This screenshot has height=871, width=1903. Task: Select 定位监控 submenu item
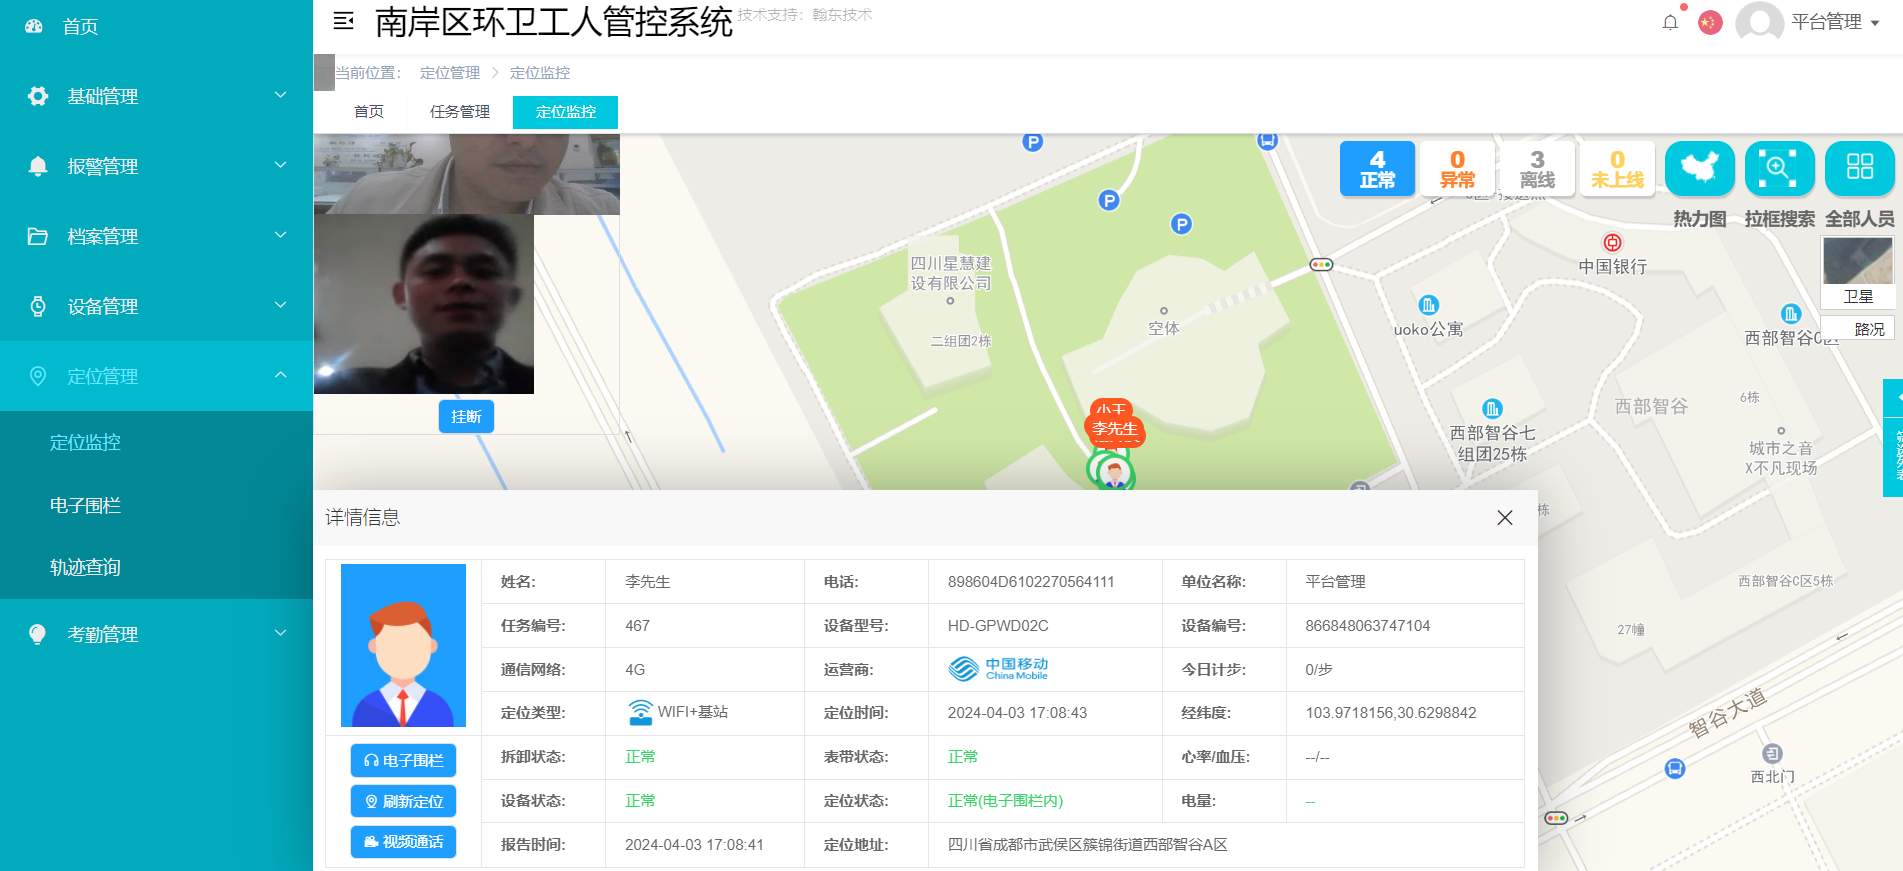point(85,442)
